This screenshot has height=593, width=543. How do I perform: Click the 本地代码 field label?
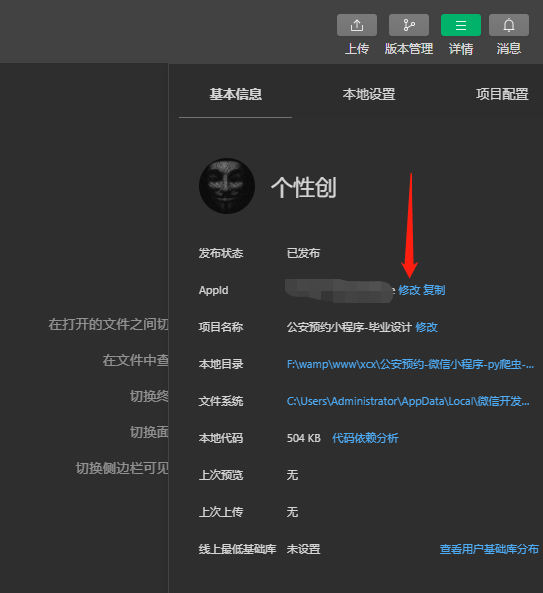point(221,438)
